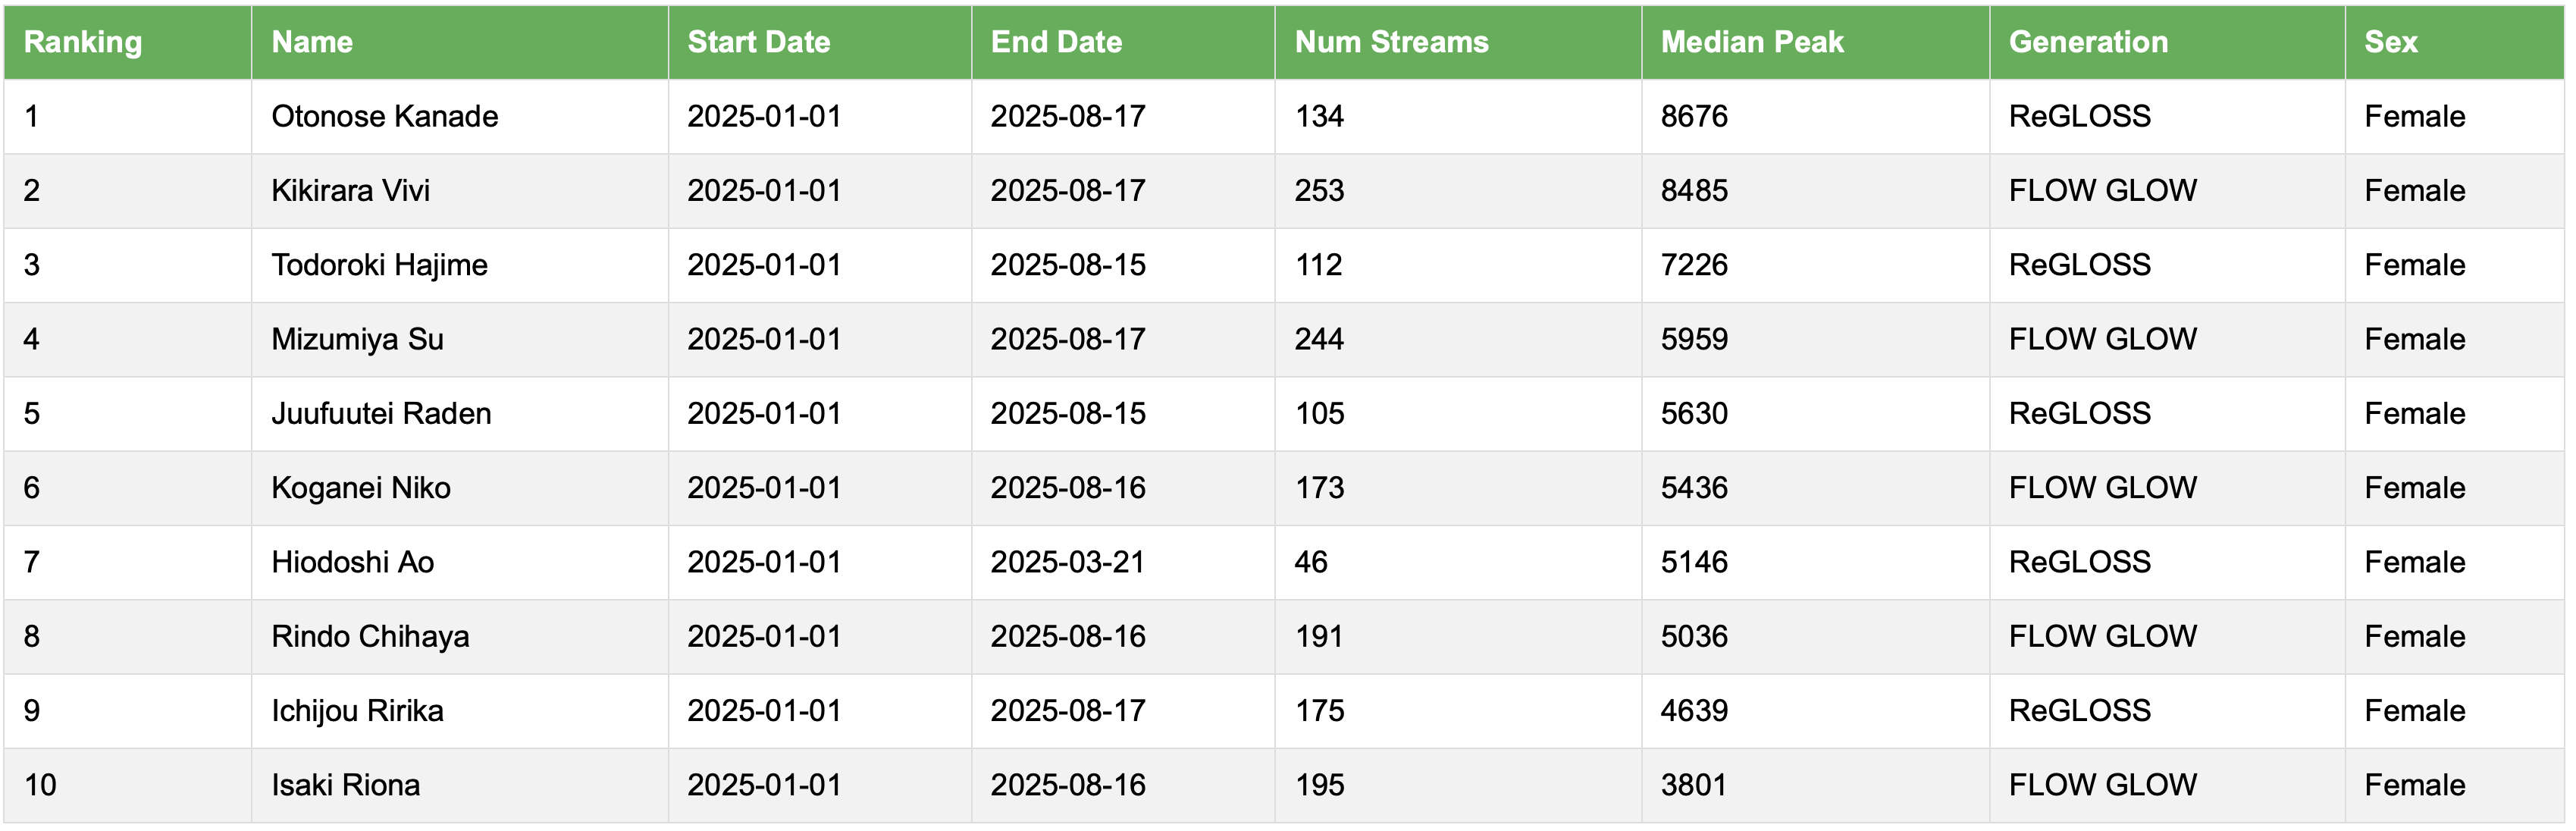
Task: Click num streams value 105
Action: click(1319, 413)
